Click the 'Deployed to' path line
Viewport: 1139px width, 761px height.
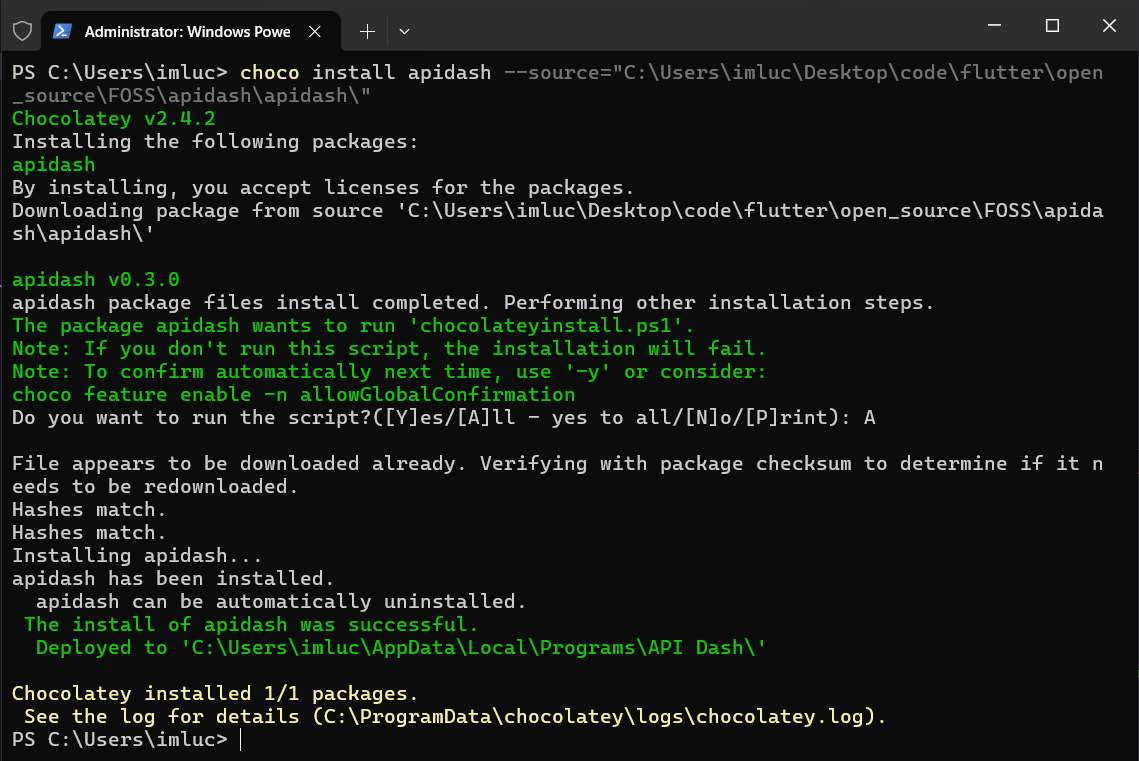tap(401, 648)
